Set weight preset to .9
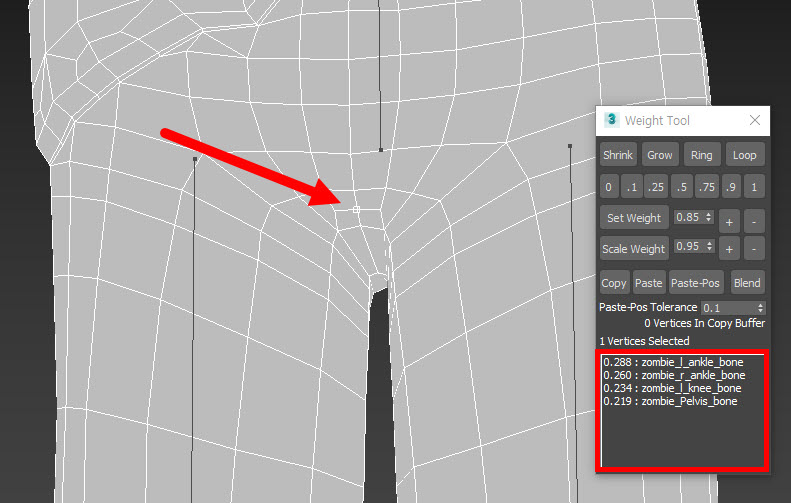Screen dimensions: 791x503 click(x=731, y=187)
